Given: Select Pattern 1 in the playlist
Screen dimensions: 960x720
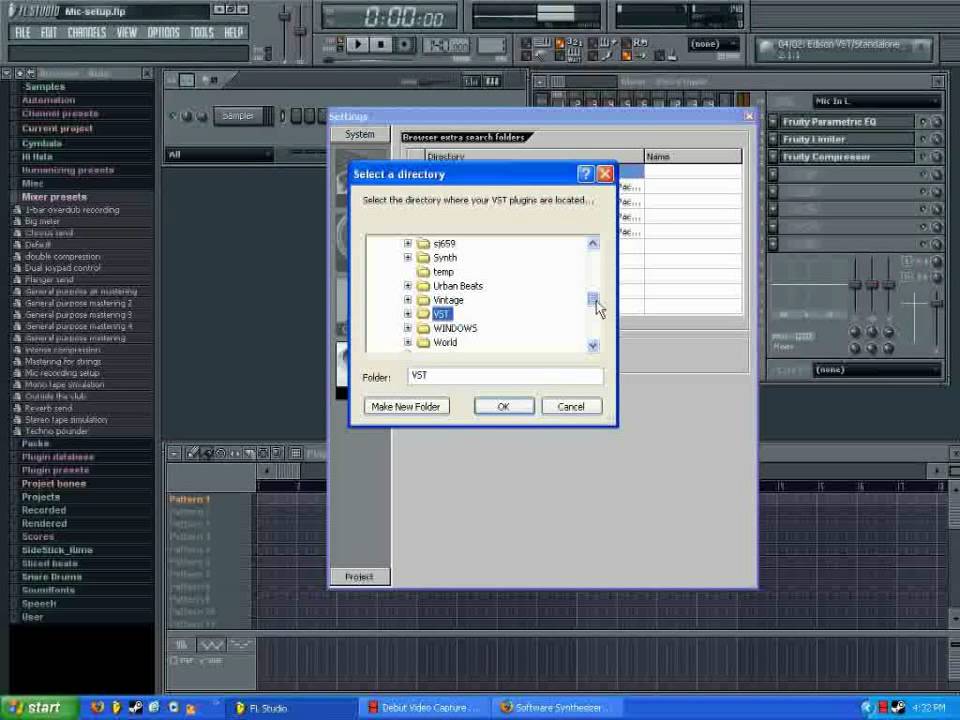Looking at the screenshot, I should click(x=189, y=500).
